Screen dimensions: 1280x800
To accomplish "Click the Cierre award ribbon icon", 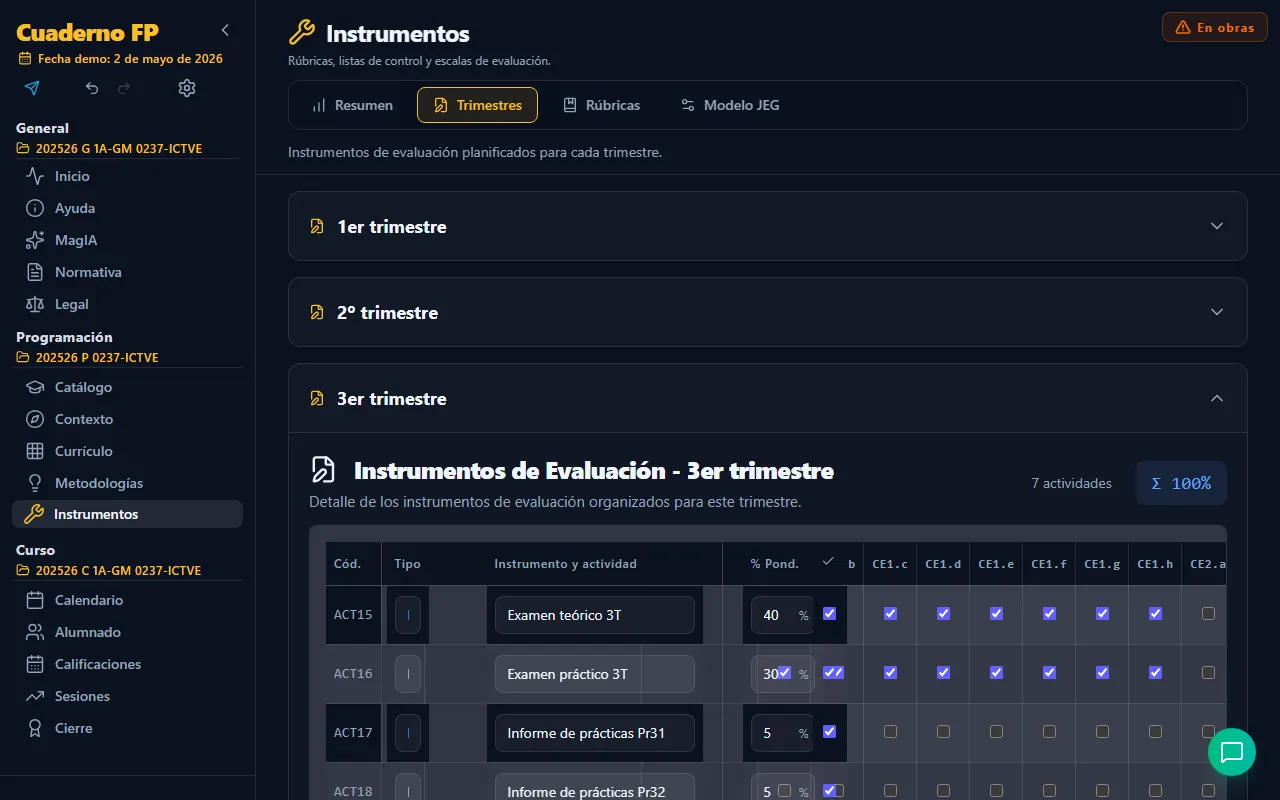I will [35, 728].
